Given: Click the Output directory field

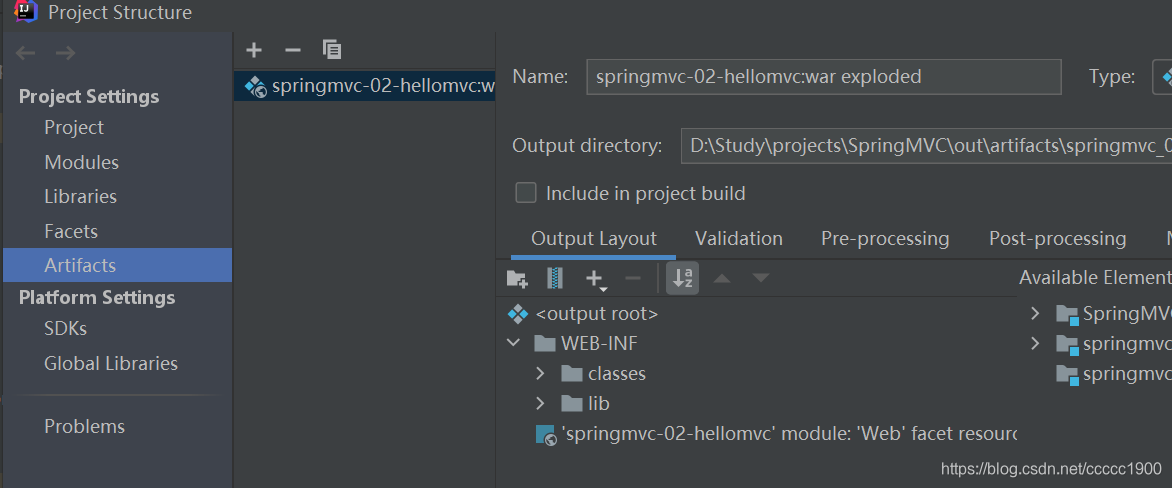Looking at the screenshot, I should [x=926, y=146].
